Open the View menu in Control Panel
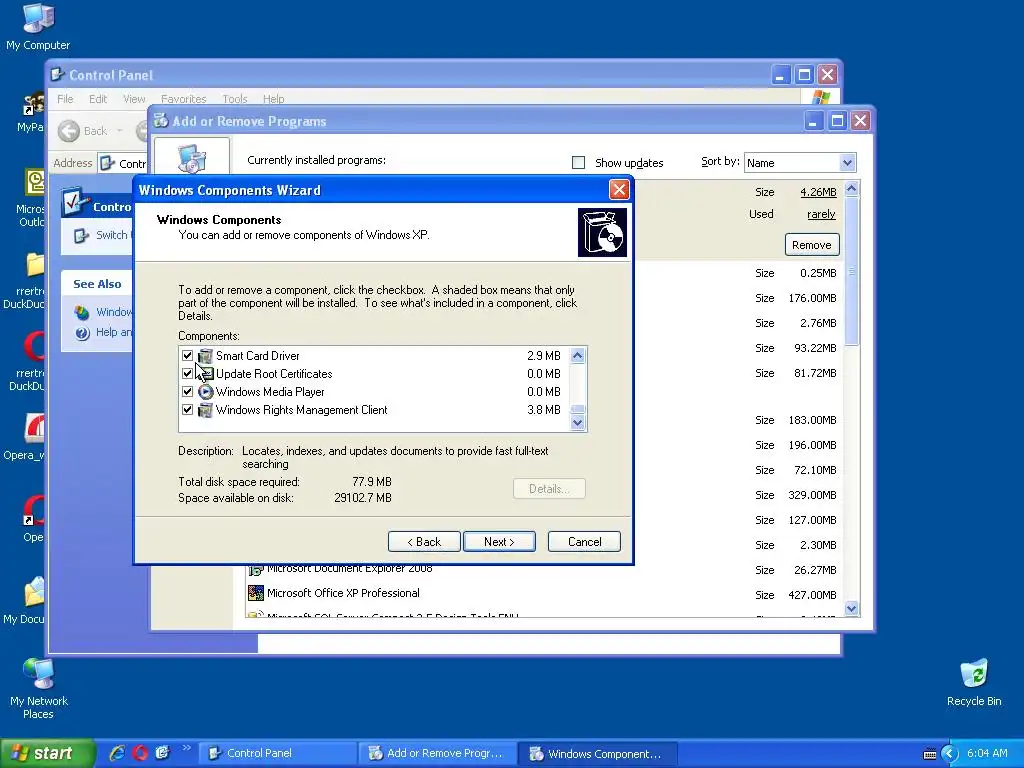 pyautogui.click(x=134, y=99)
